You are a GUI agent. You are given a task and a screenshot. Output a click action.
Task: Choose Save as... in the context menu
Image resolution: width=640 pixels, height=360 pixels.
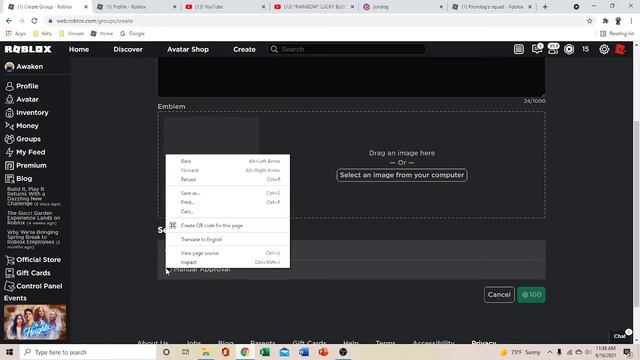pyautogui.click(x=228, y=193)
